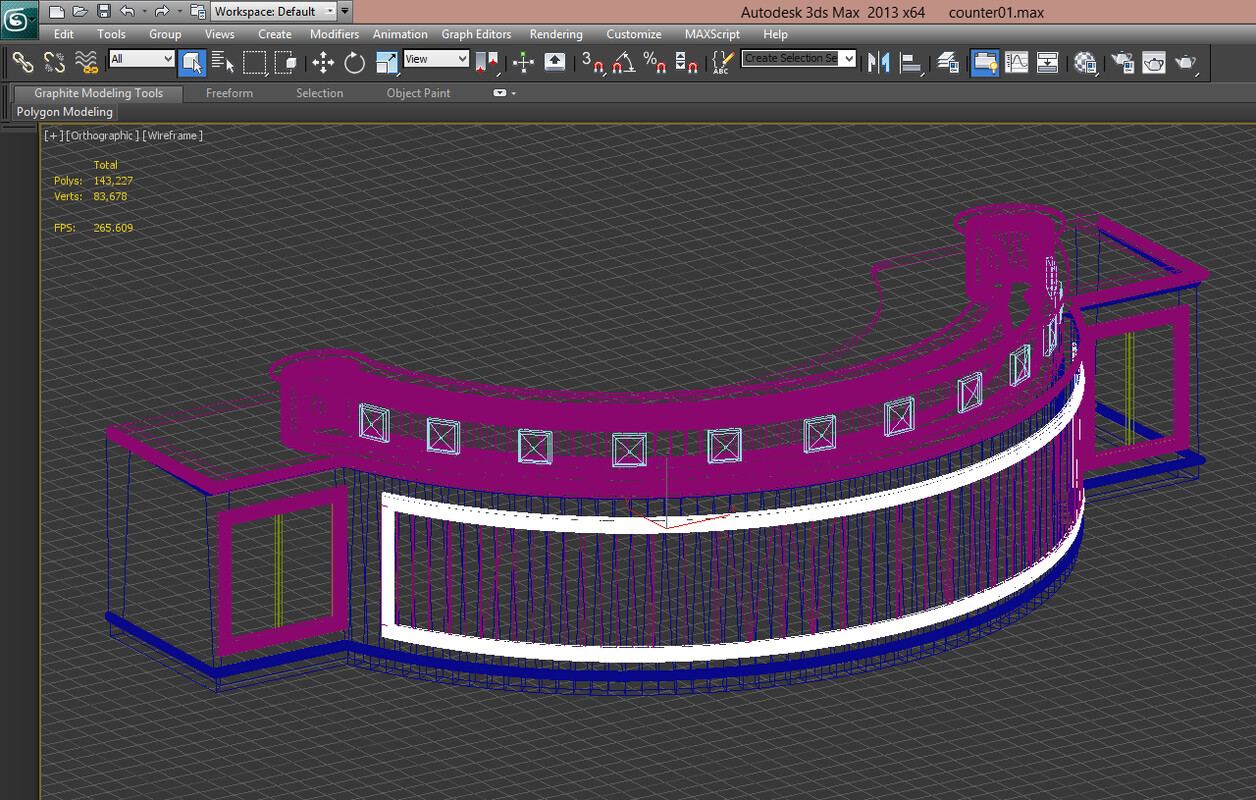1256x800 pixels.
Task: Open the Curve Editor
Action: click(1016, 63)
